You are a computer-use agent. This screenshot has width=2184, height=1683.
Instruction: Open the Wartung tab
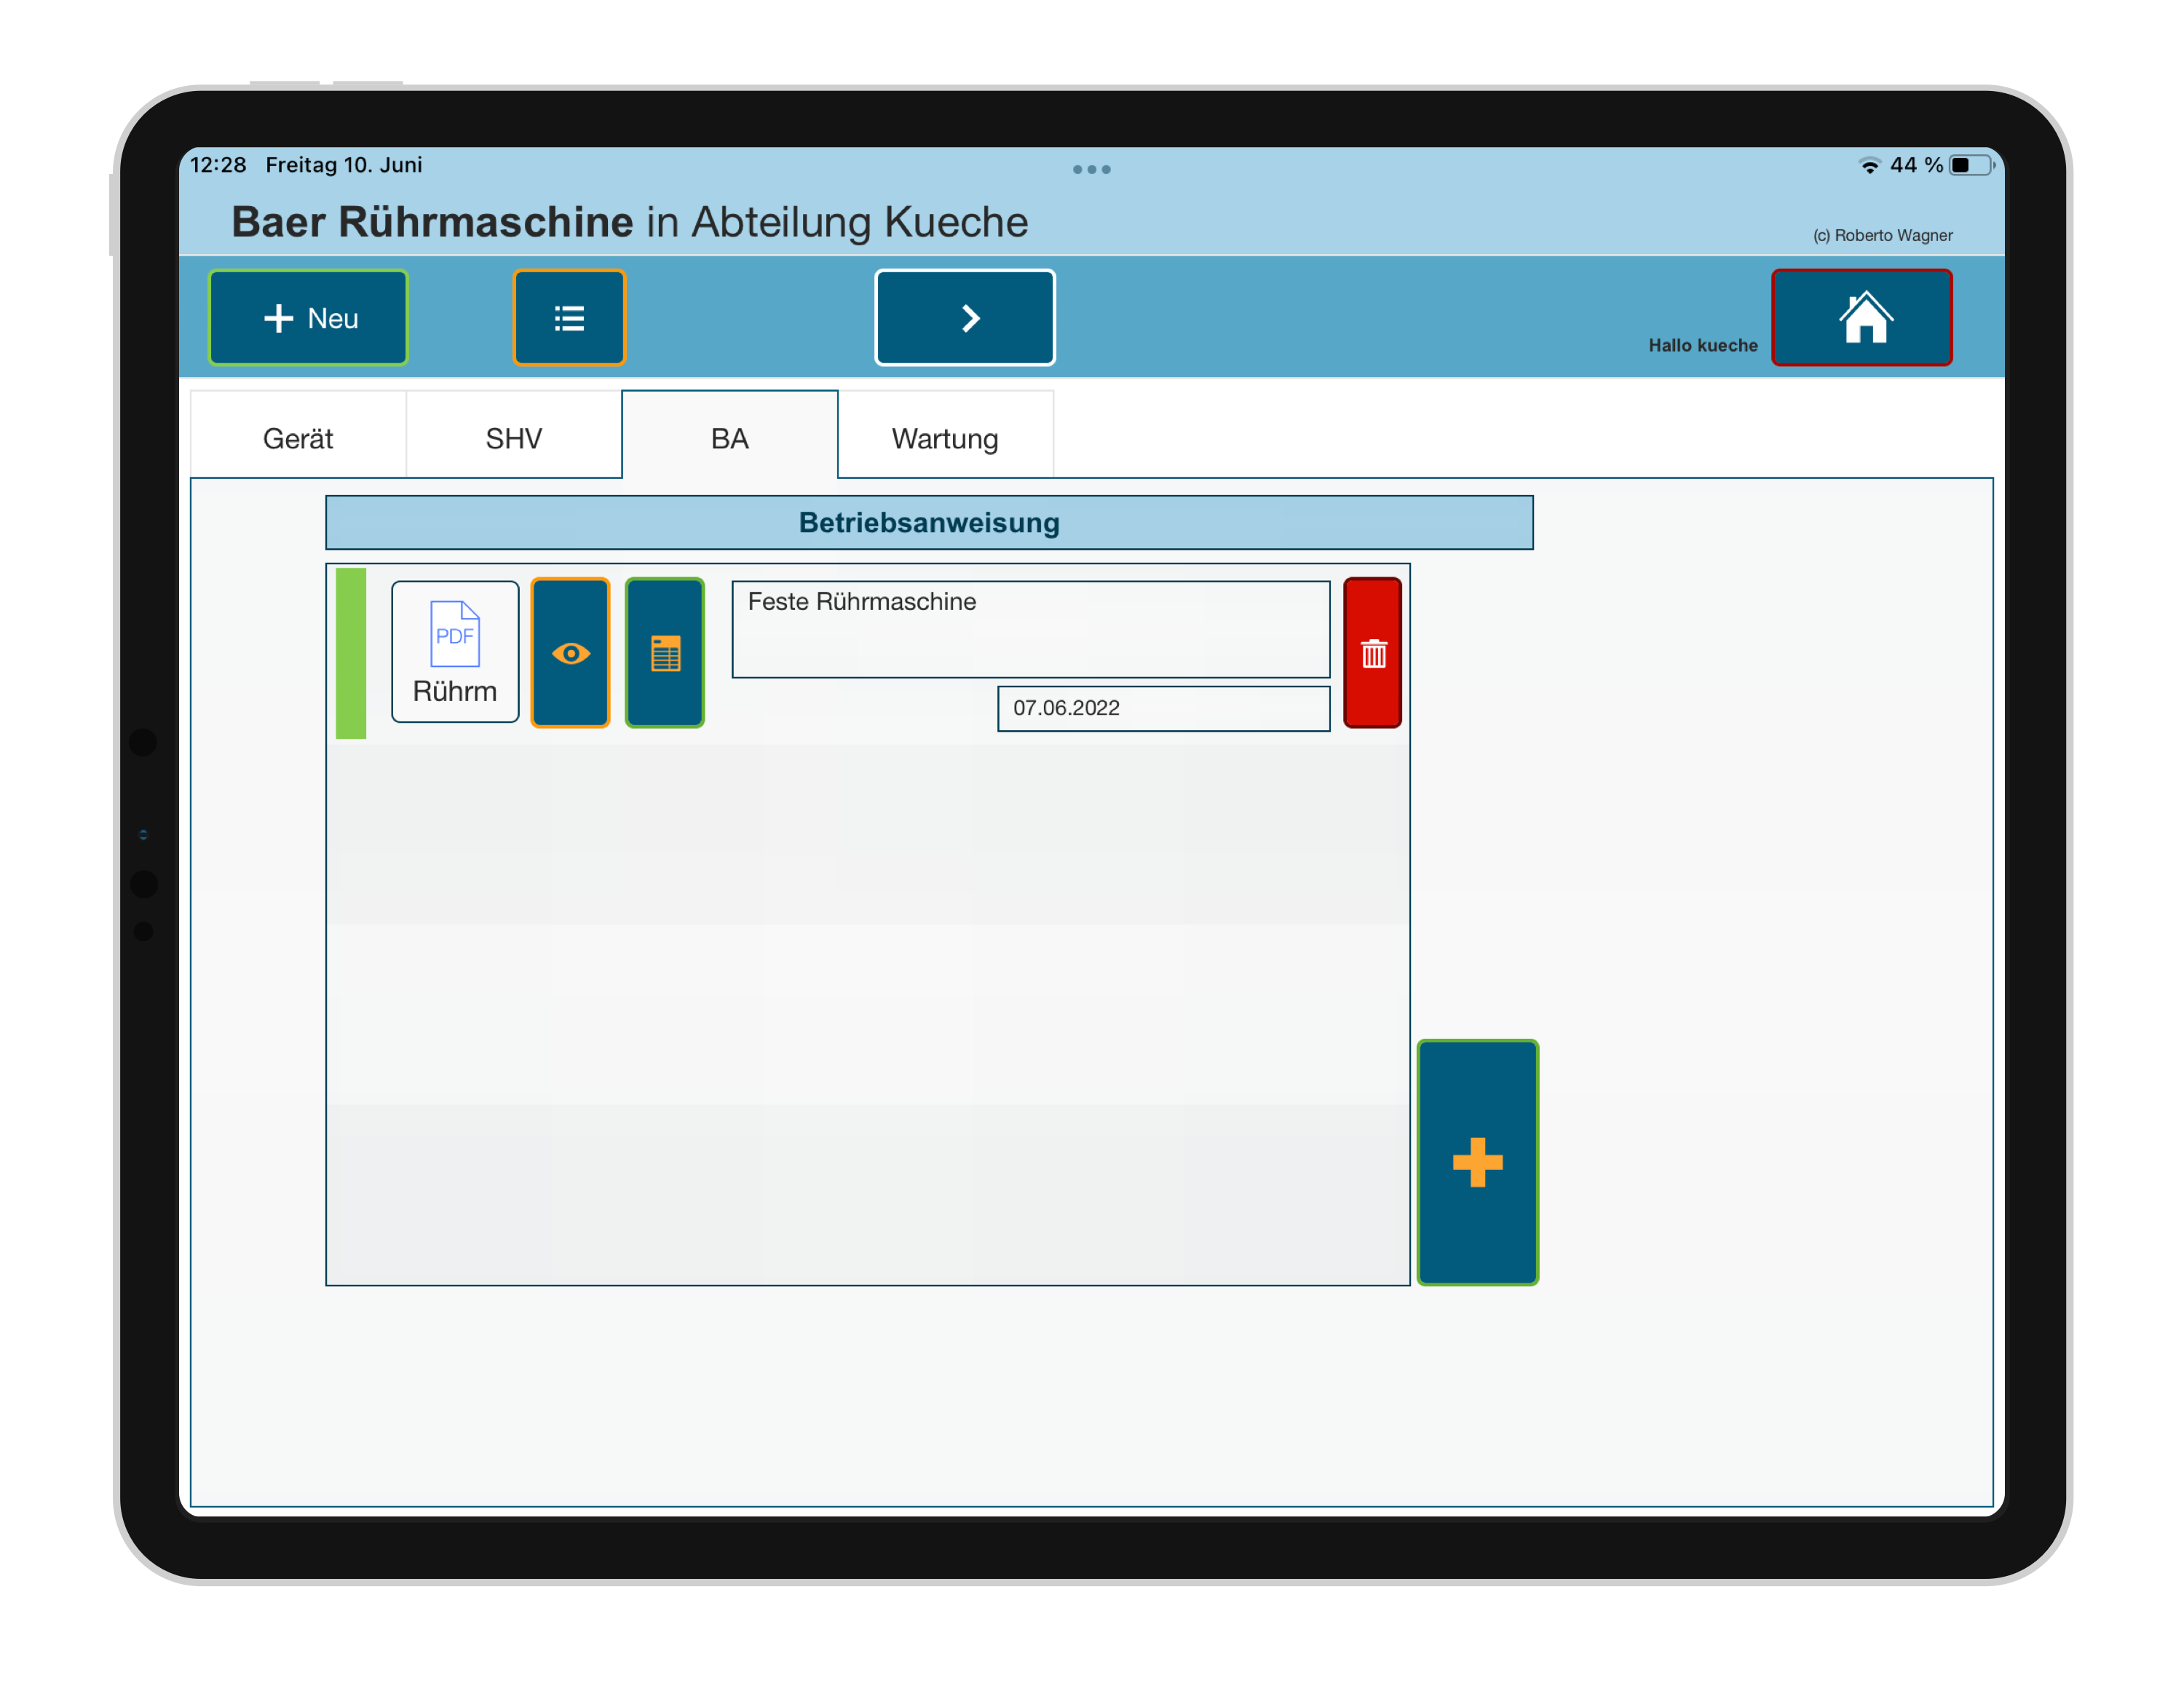tap(945, 438)
